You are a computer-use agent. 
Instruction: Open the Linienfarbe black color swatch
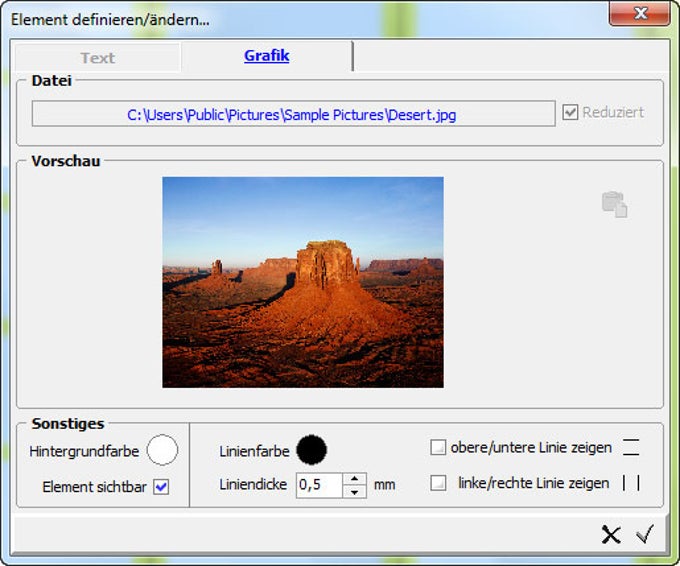pos(311,450)
